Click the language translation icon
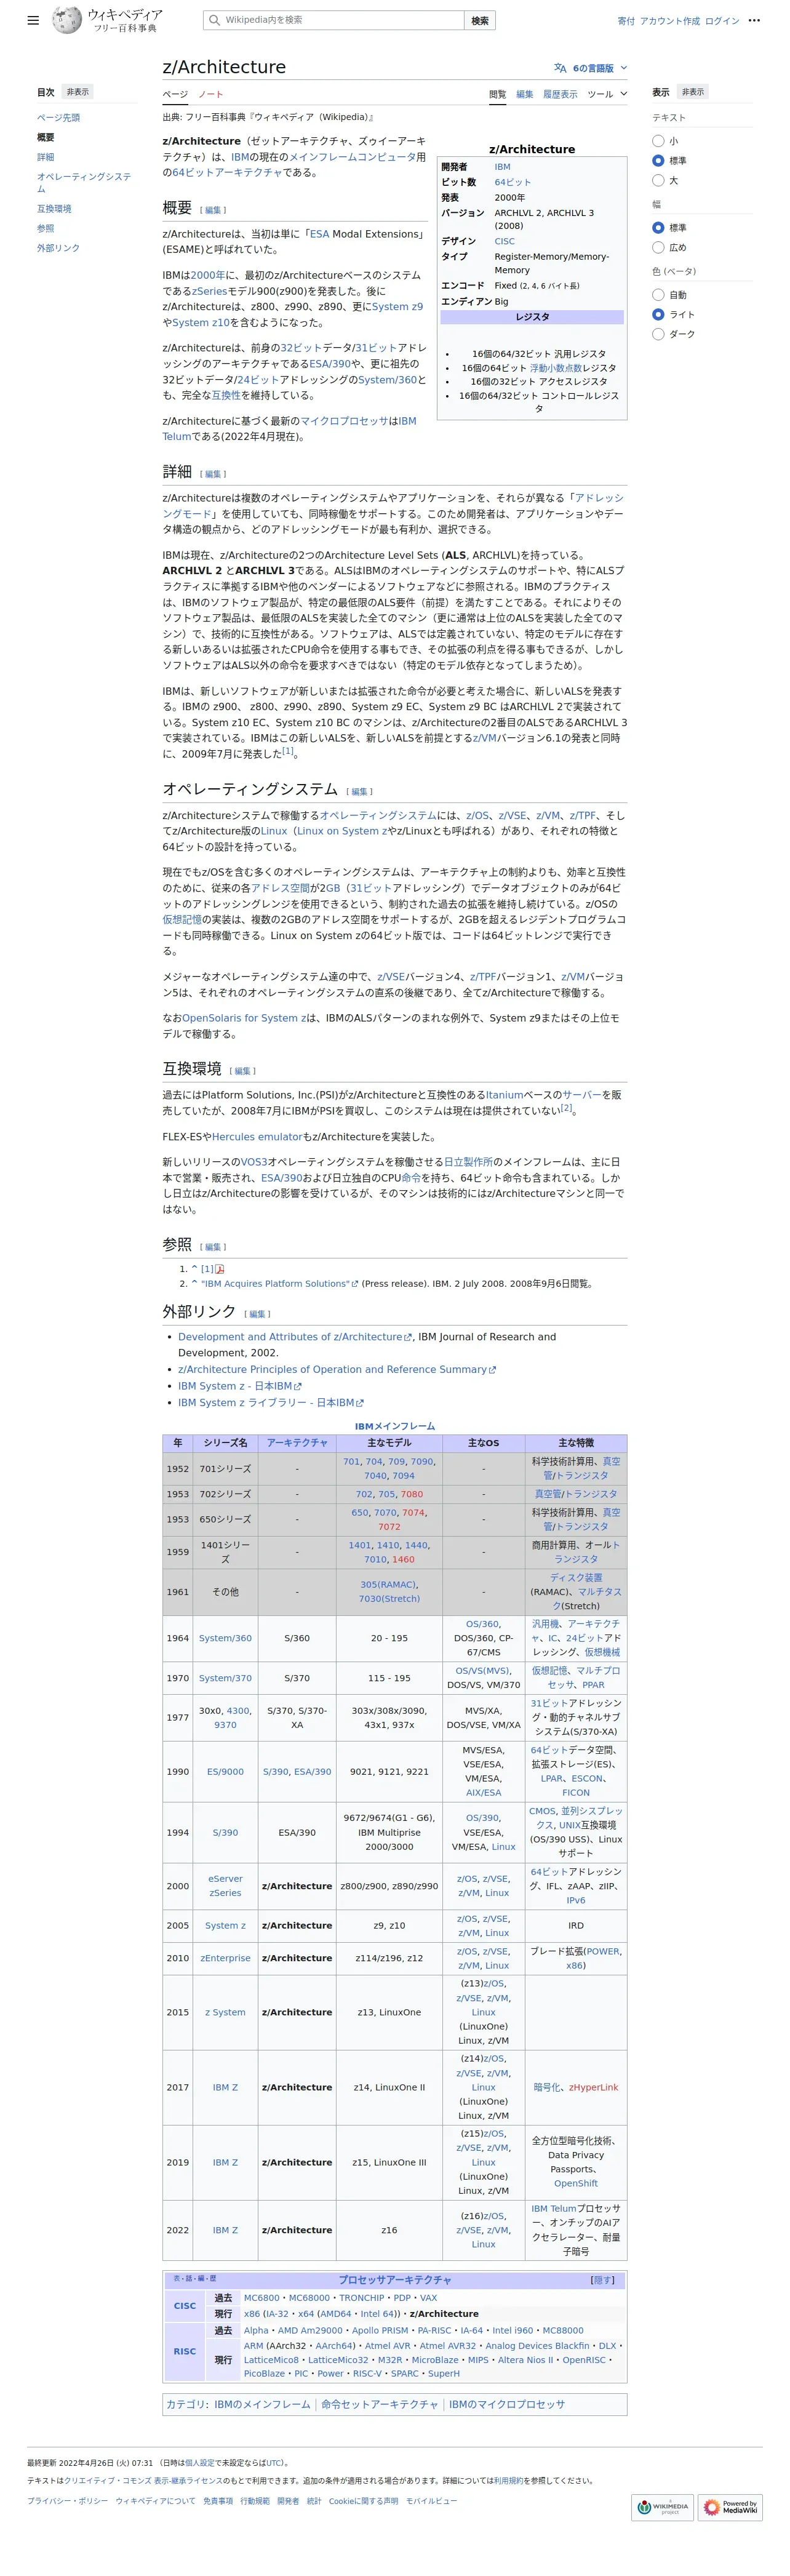The image size is (790, 2576). tap(560, 68)
